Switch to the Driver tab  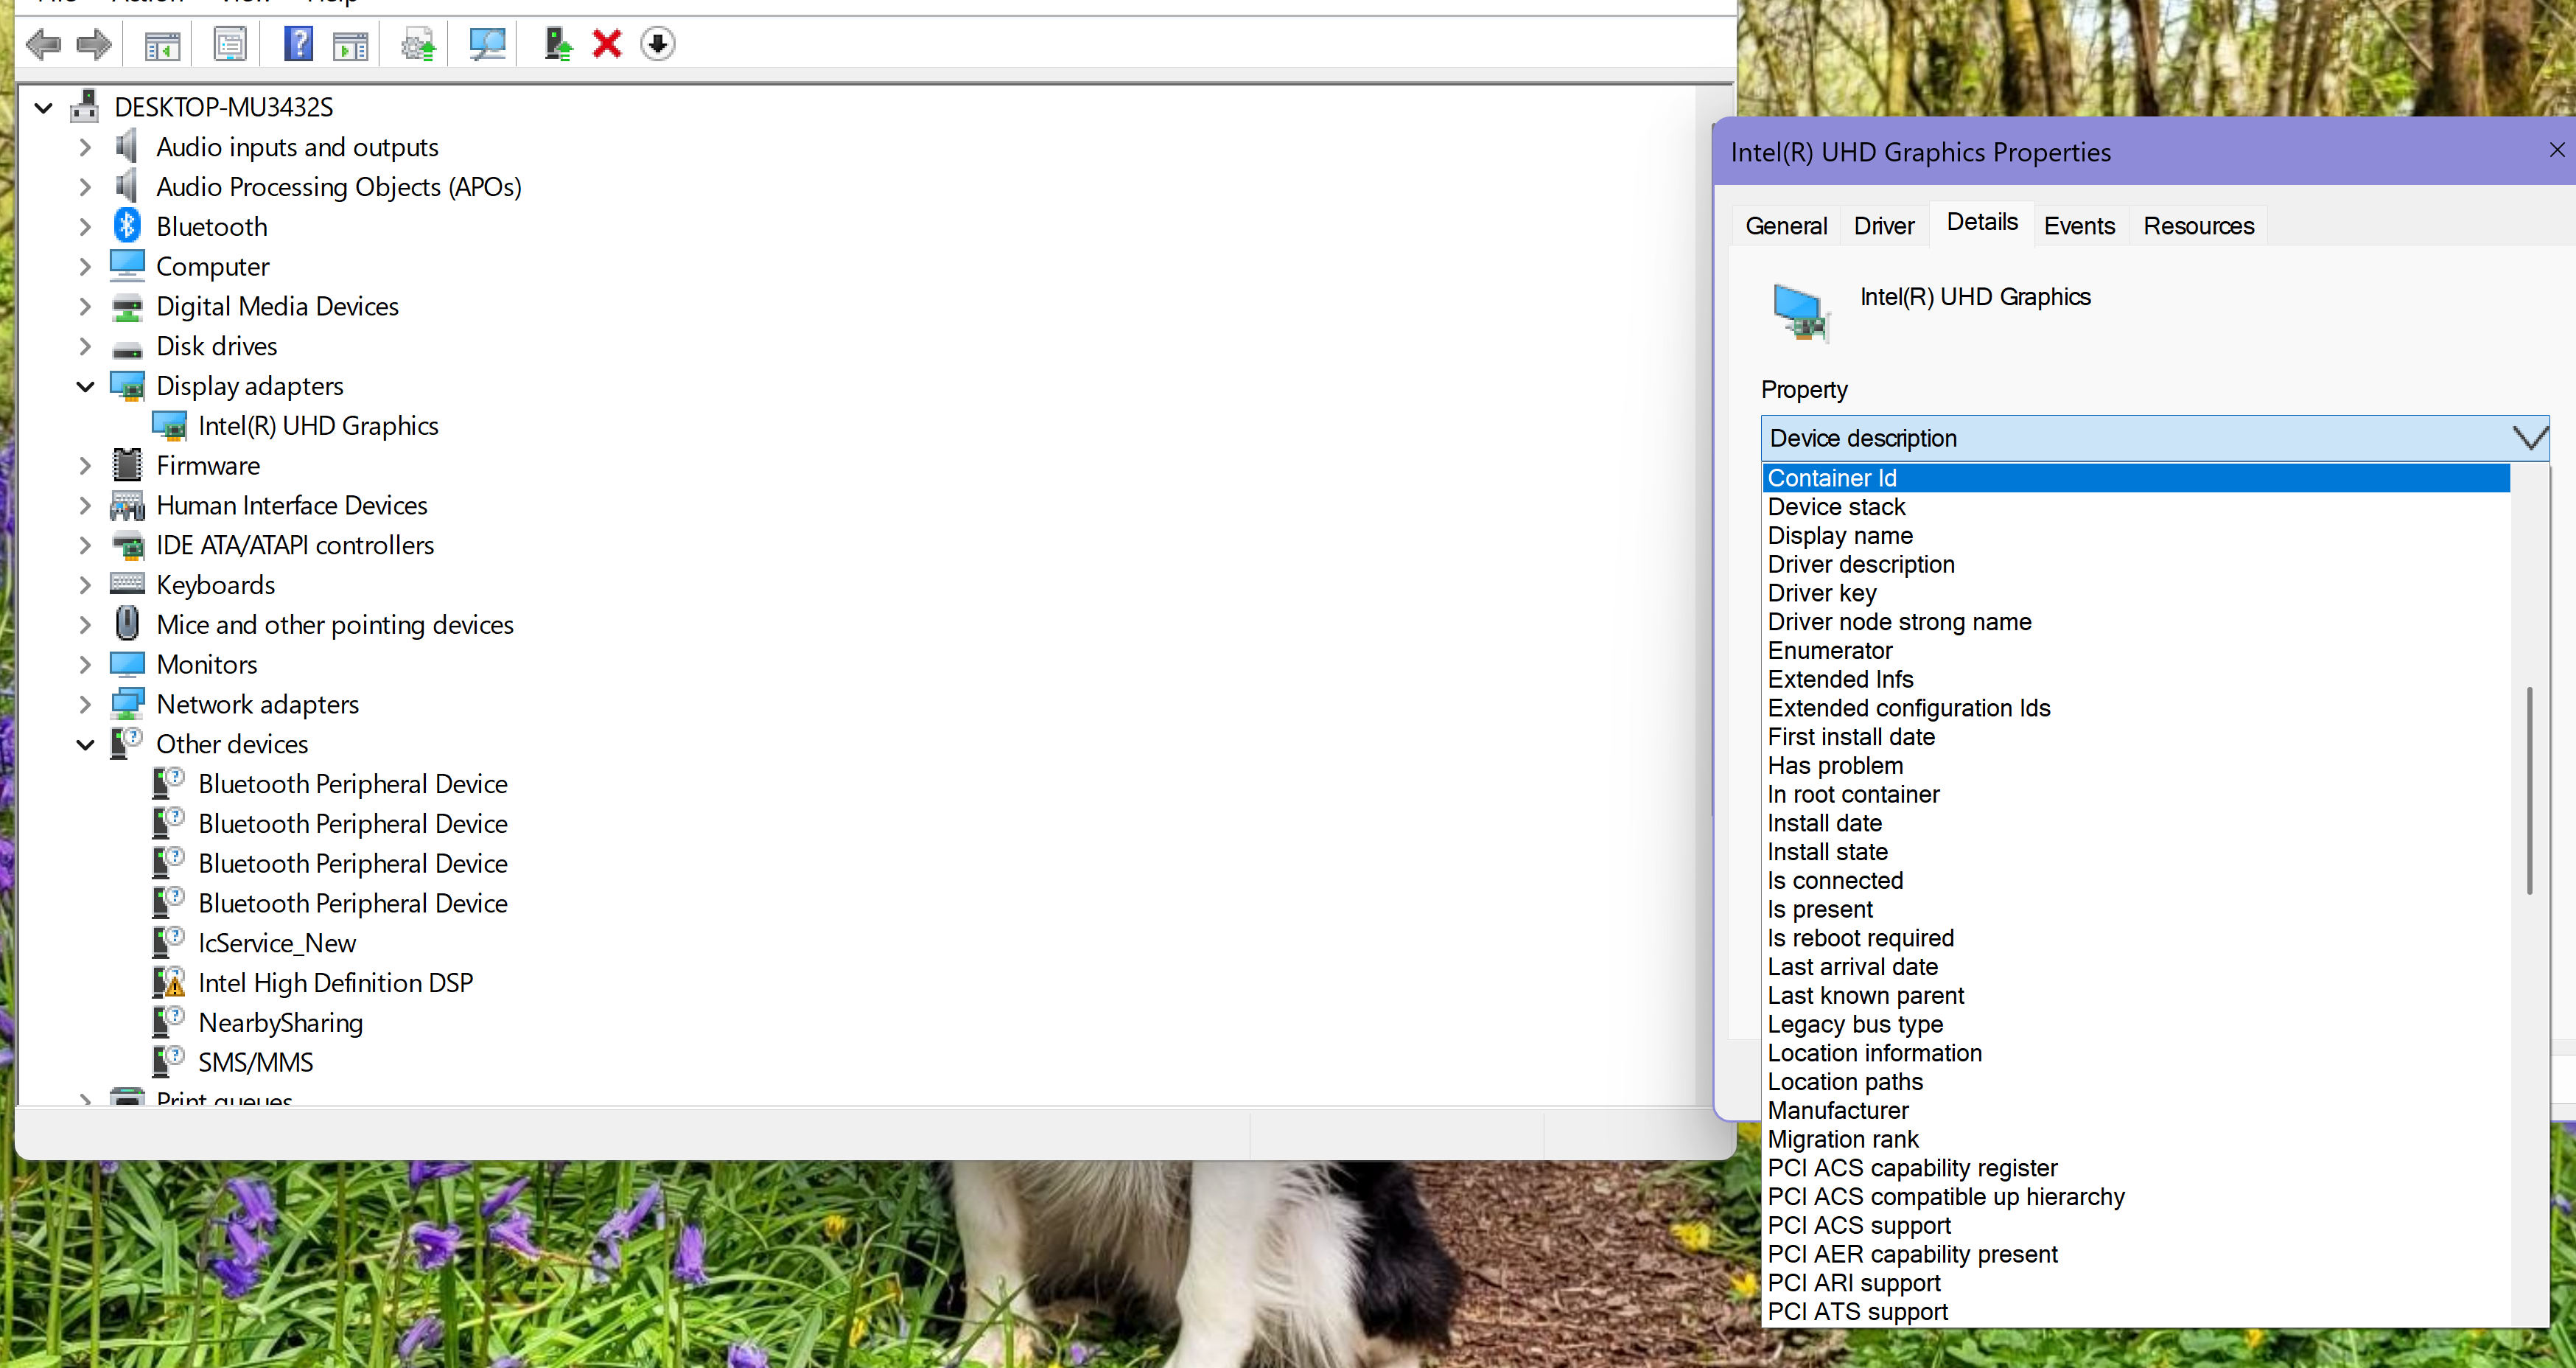tap(1884, 226)
